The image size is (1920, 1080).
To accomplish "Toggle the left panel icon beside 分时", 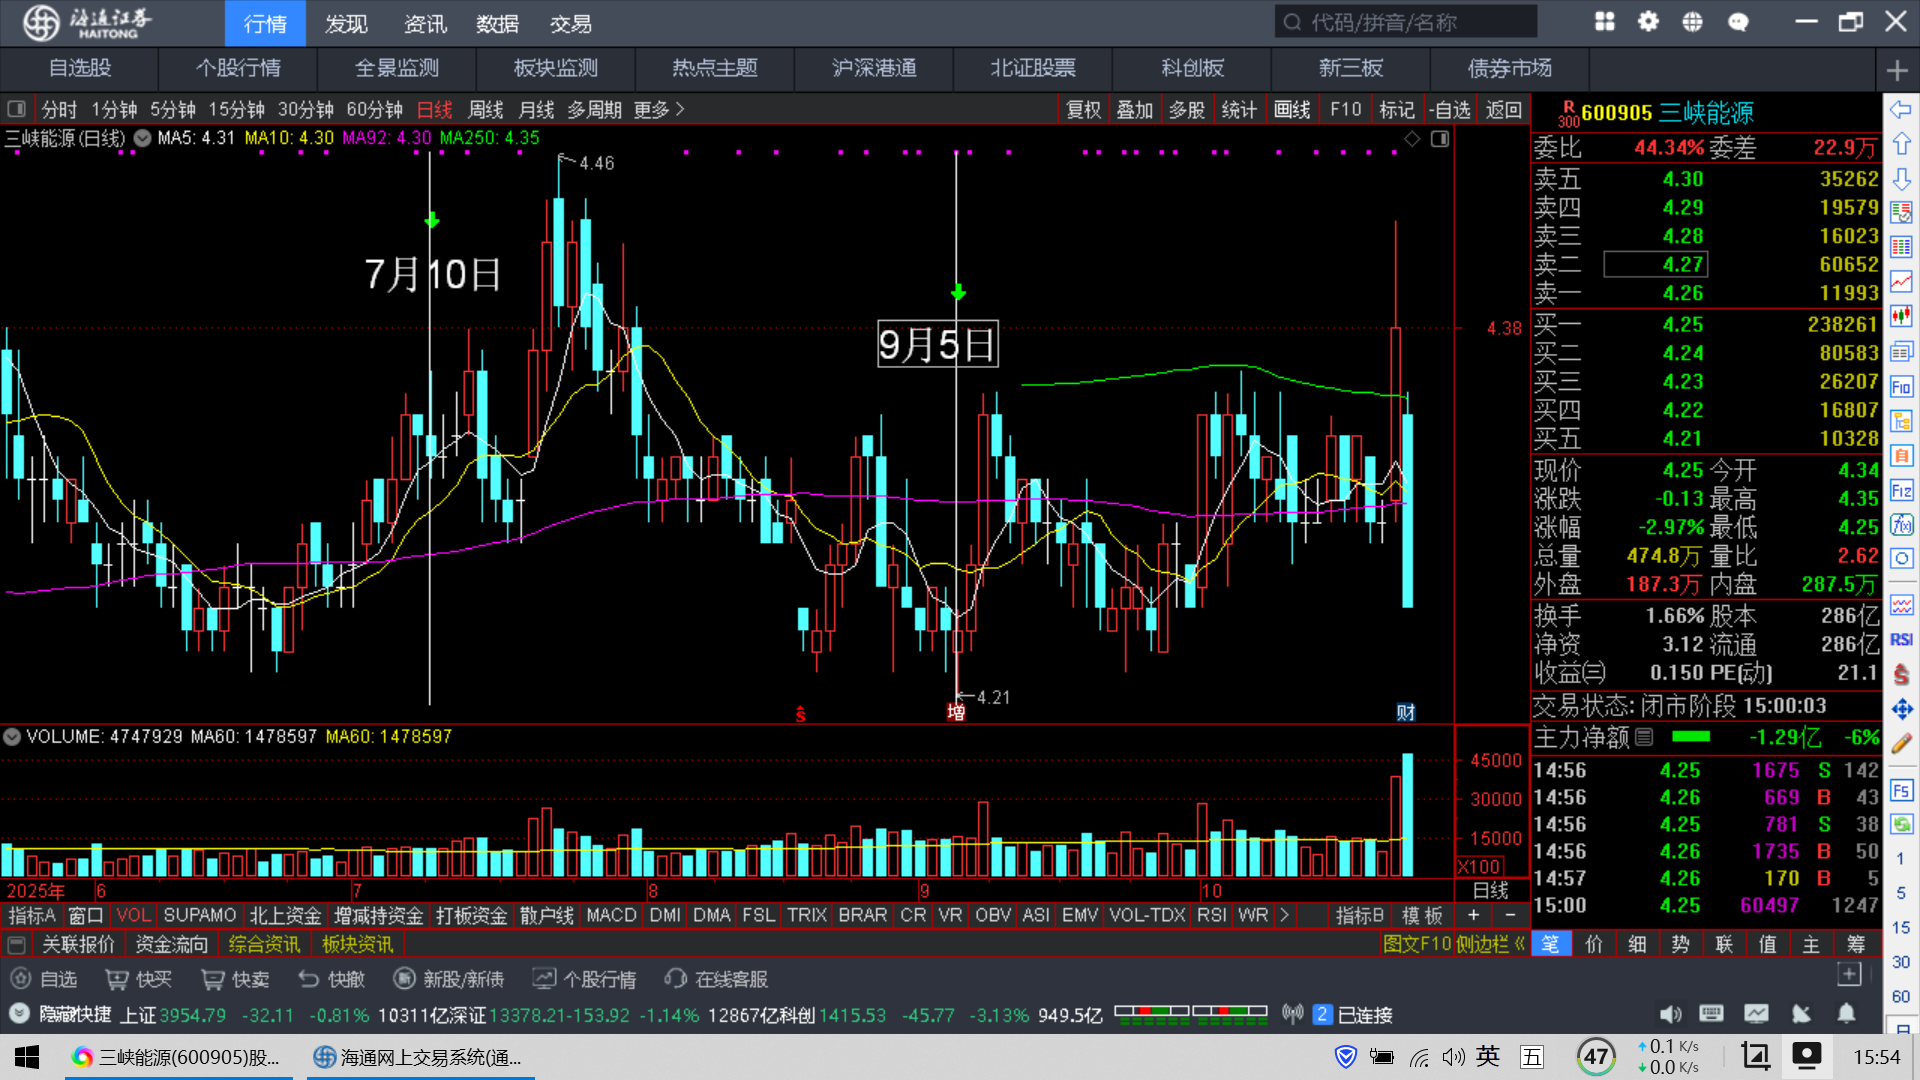I will pos(16,109).
